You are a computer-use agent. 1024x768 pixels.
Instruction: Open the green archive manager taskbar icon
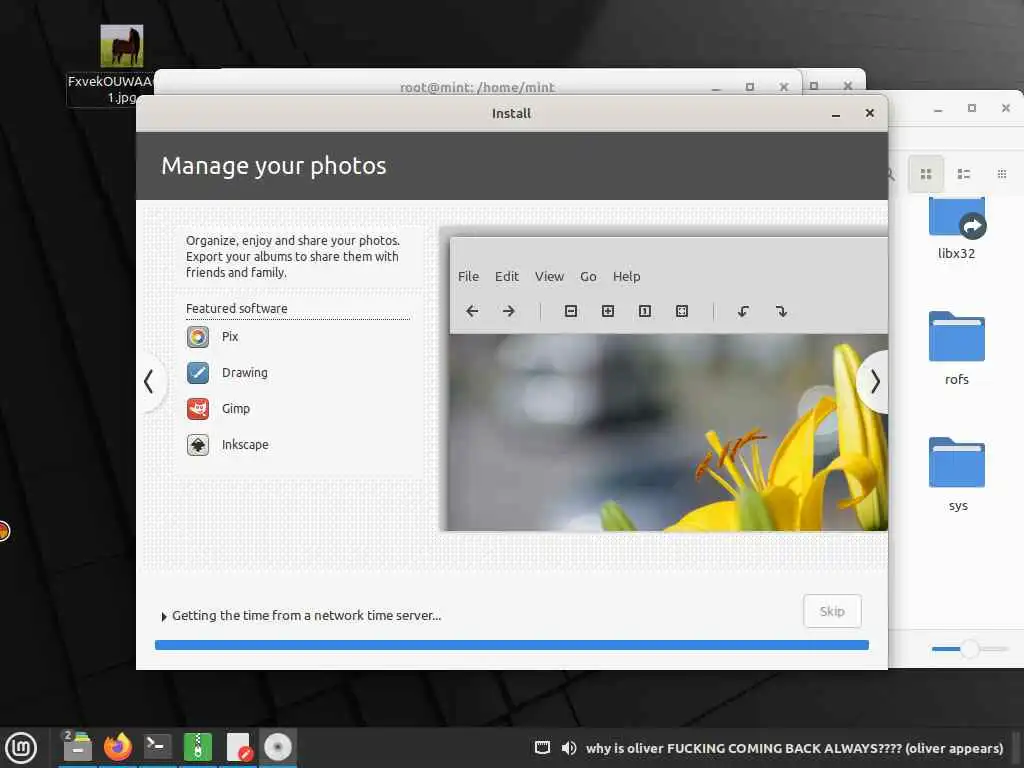click(197, 746)
